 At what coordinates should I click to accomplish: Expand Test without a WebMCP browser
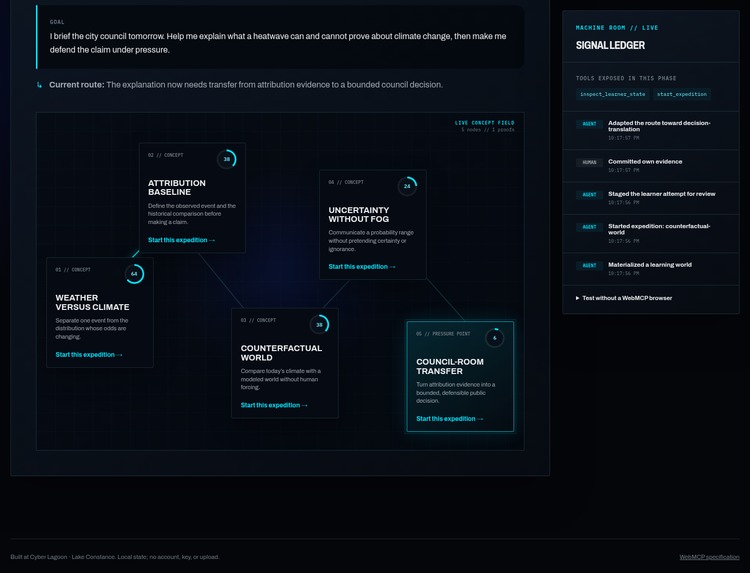point(624,298)
